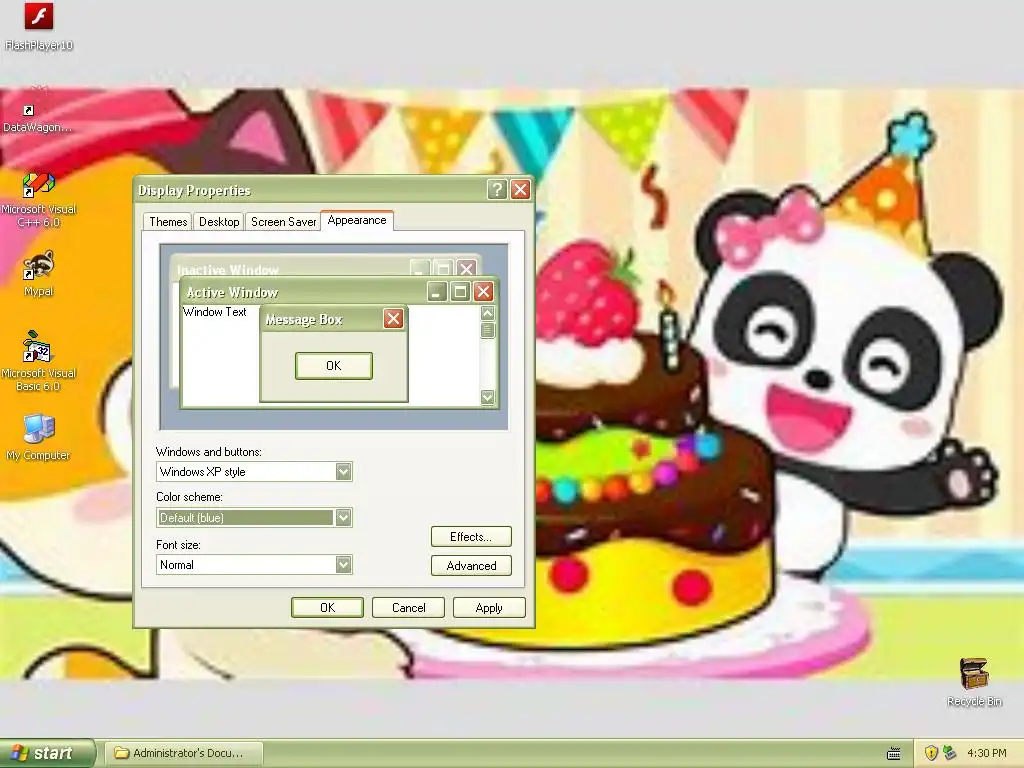Click the Active Window preview maximize icon
Screen dimensions: 1024x768
coord(460,291)
